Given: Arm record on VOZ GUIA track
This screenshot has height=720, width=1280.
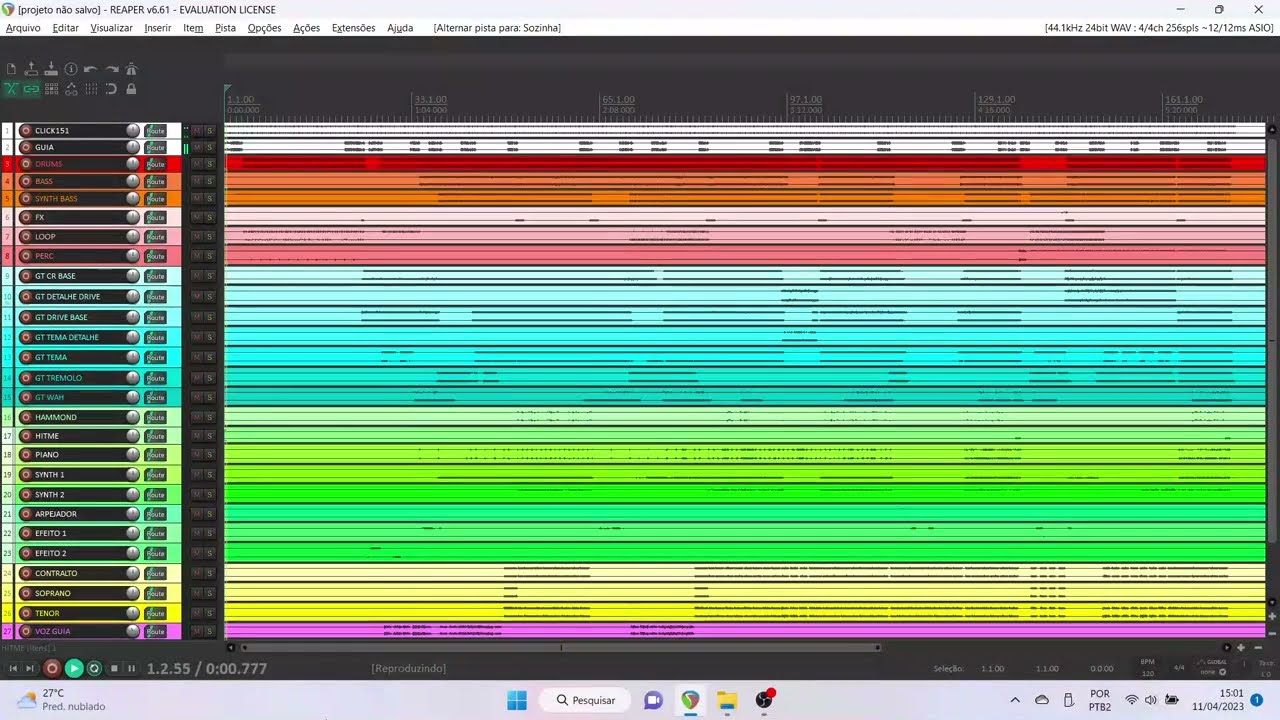Looking at the screenshot, I should pyautogui.click(x=26, y=631).
